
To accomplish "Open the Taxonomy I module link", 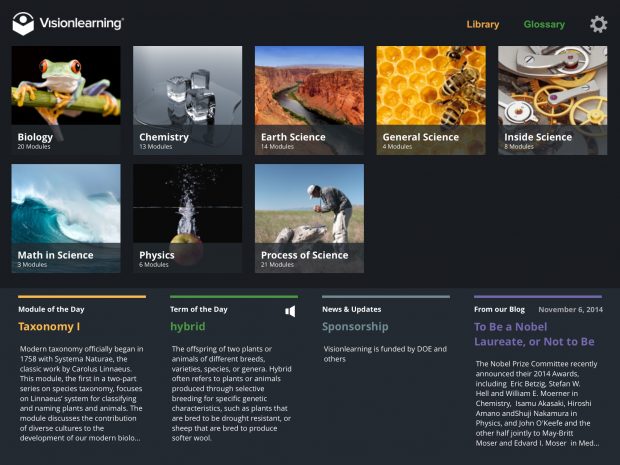I will (49, 327).
